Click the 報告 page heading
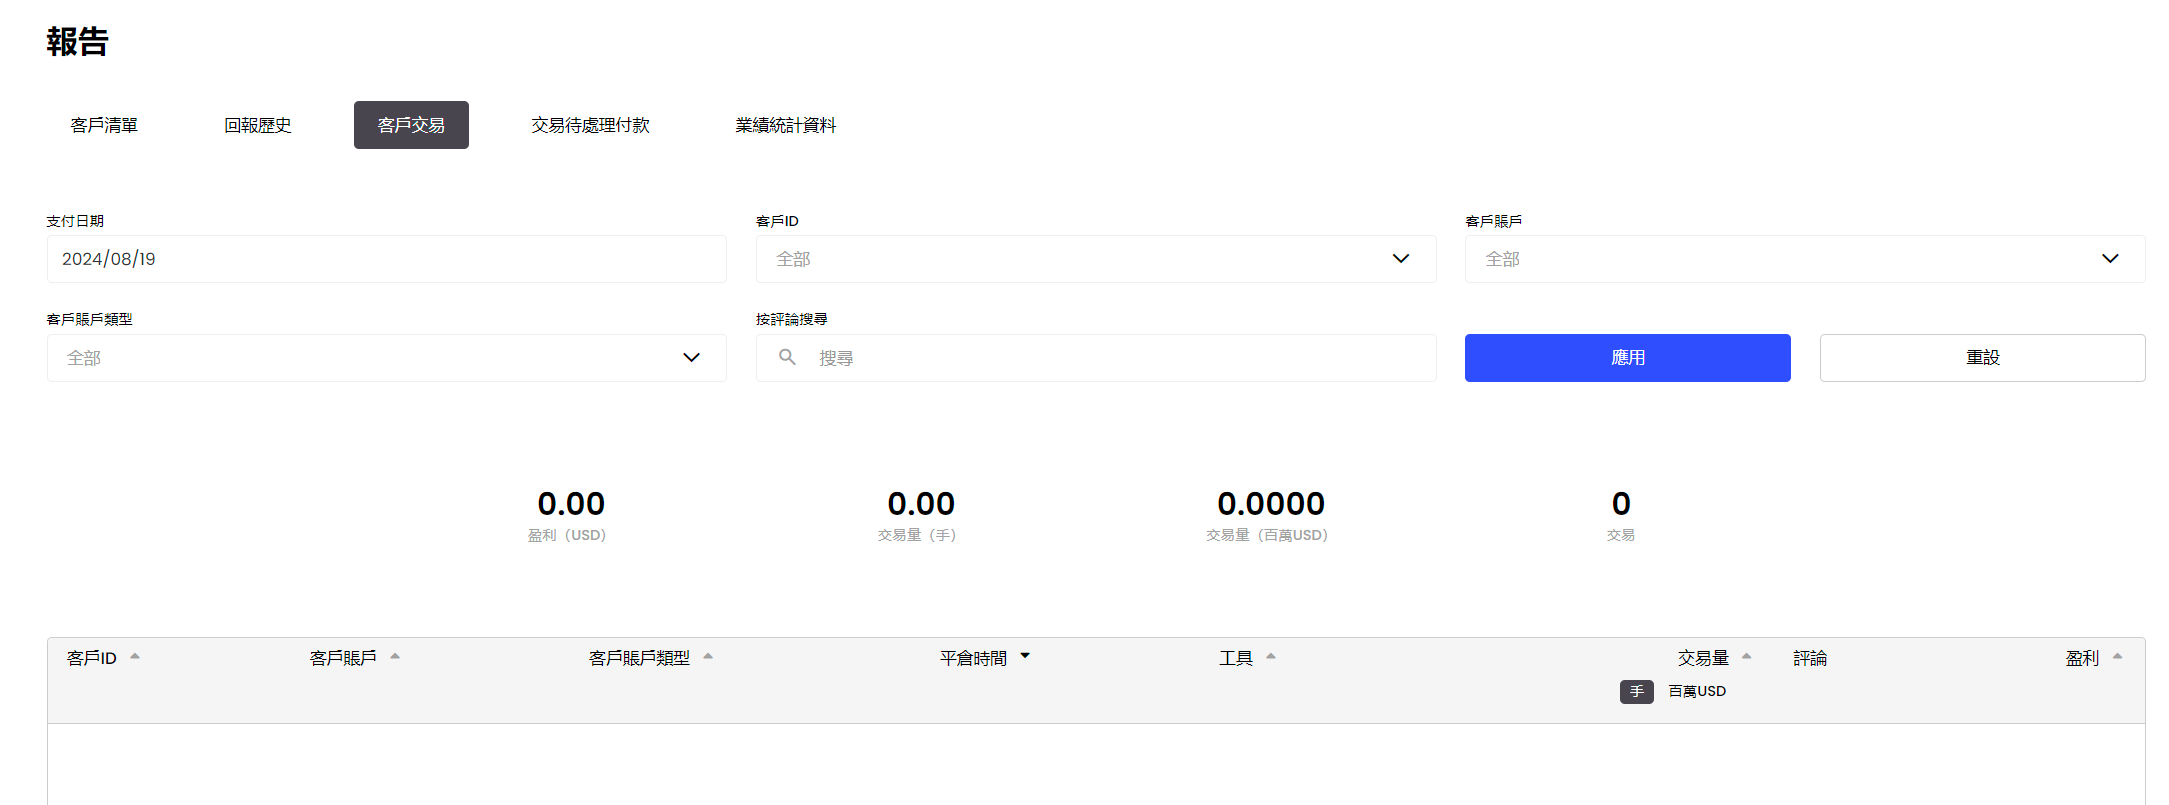Screen dimensions: 2169x805 [77, 41]
